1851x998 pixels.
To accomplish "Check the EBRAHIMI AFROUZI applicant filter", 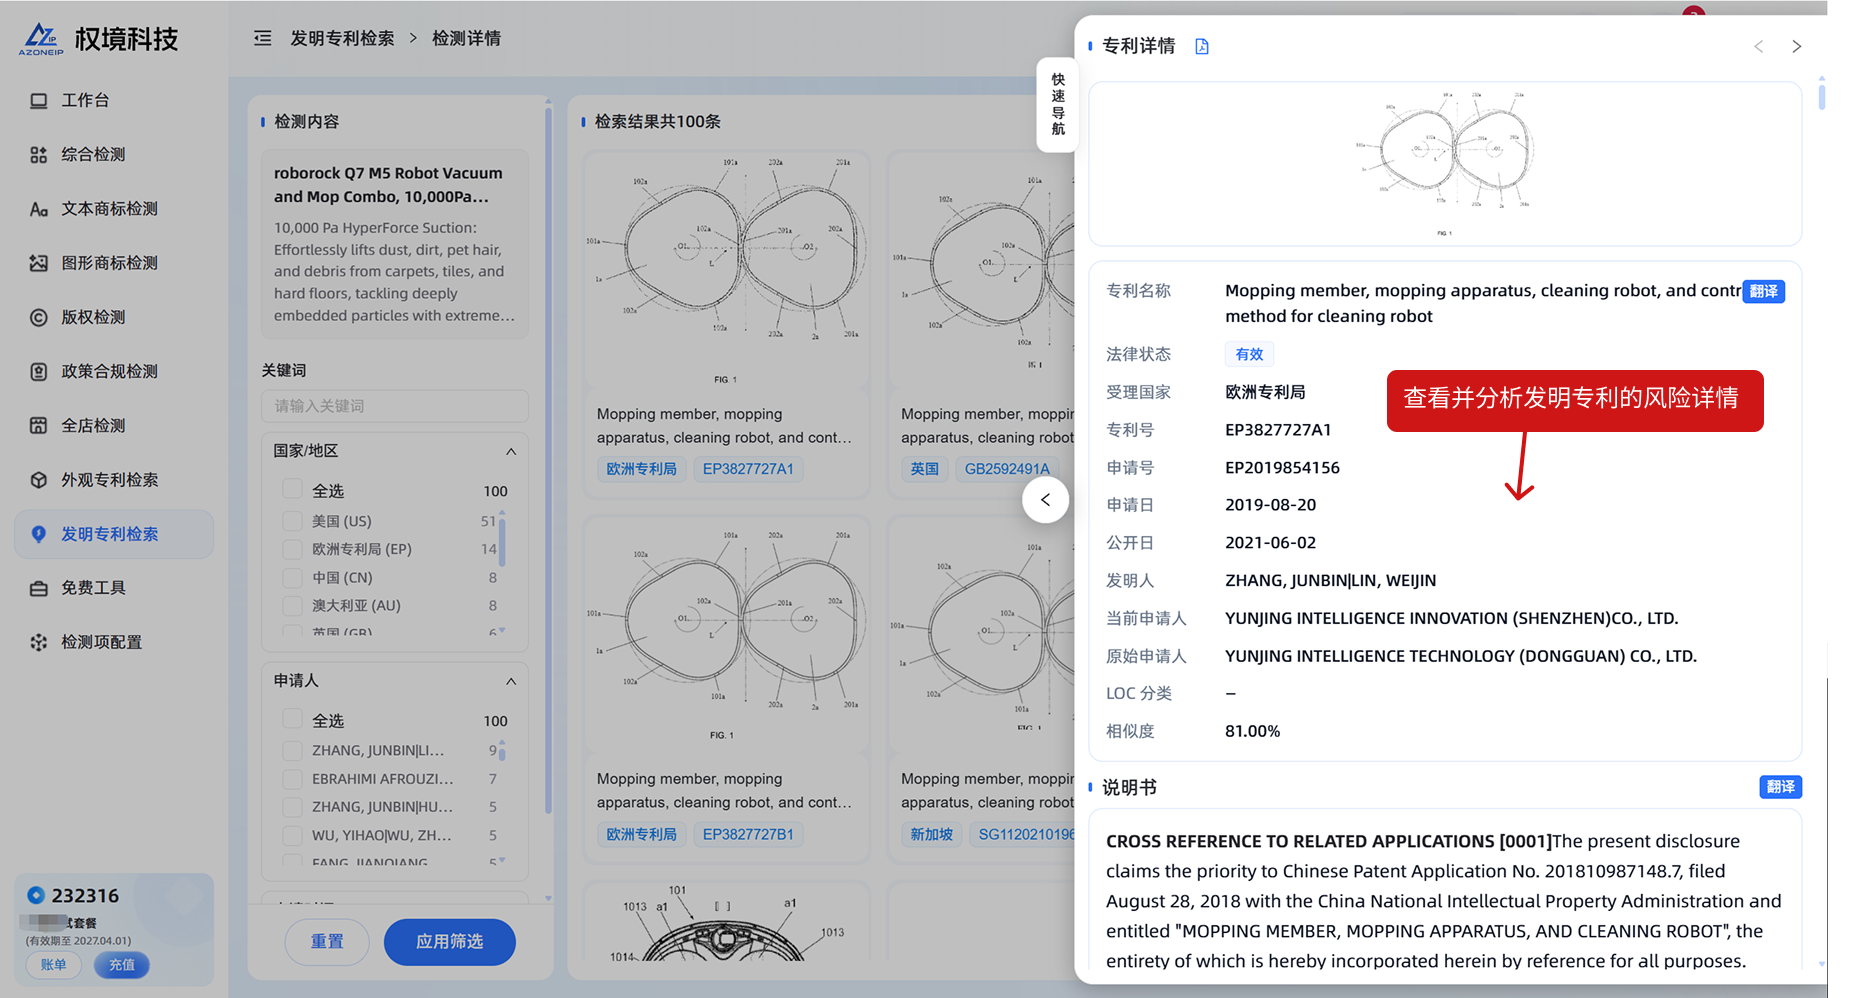I will tap(292, 778).
